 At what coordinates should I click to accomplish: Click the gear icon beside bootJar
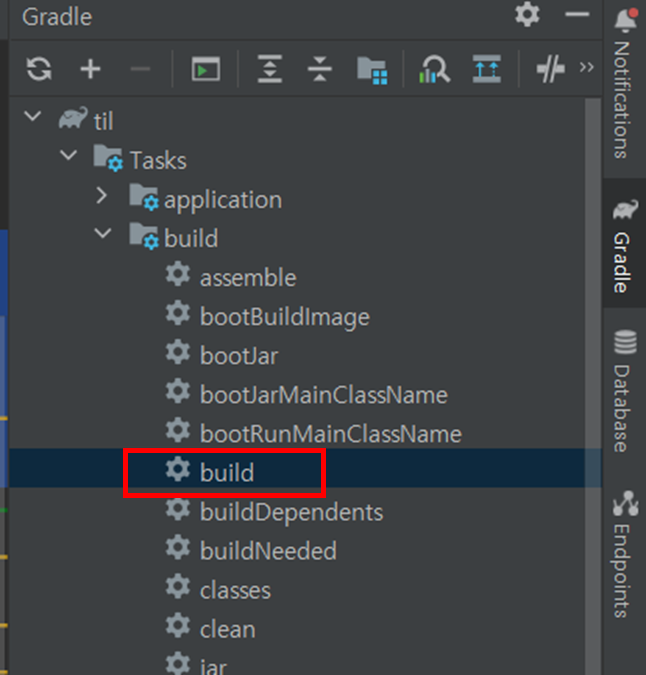click(178, 352)
